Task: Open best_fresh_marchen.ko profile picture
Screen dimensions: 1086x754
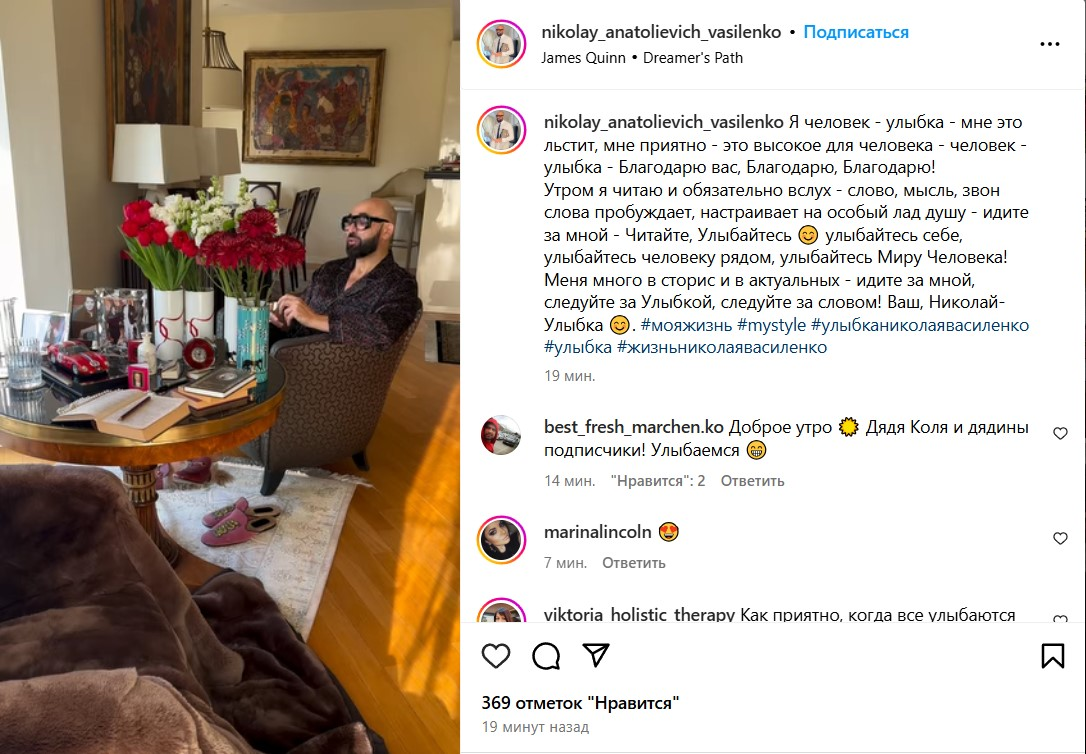Action: tap(501, 435)
